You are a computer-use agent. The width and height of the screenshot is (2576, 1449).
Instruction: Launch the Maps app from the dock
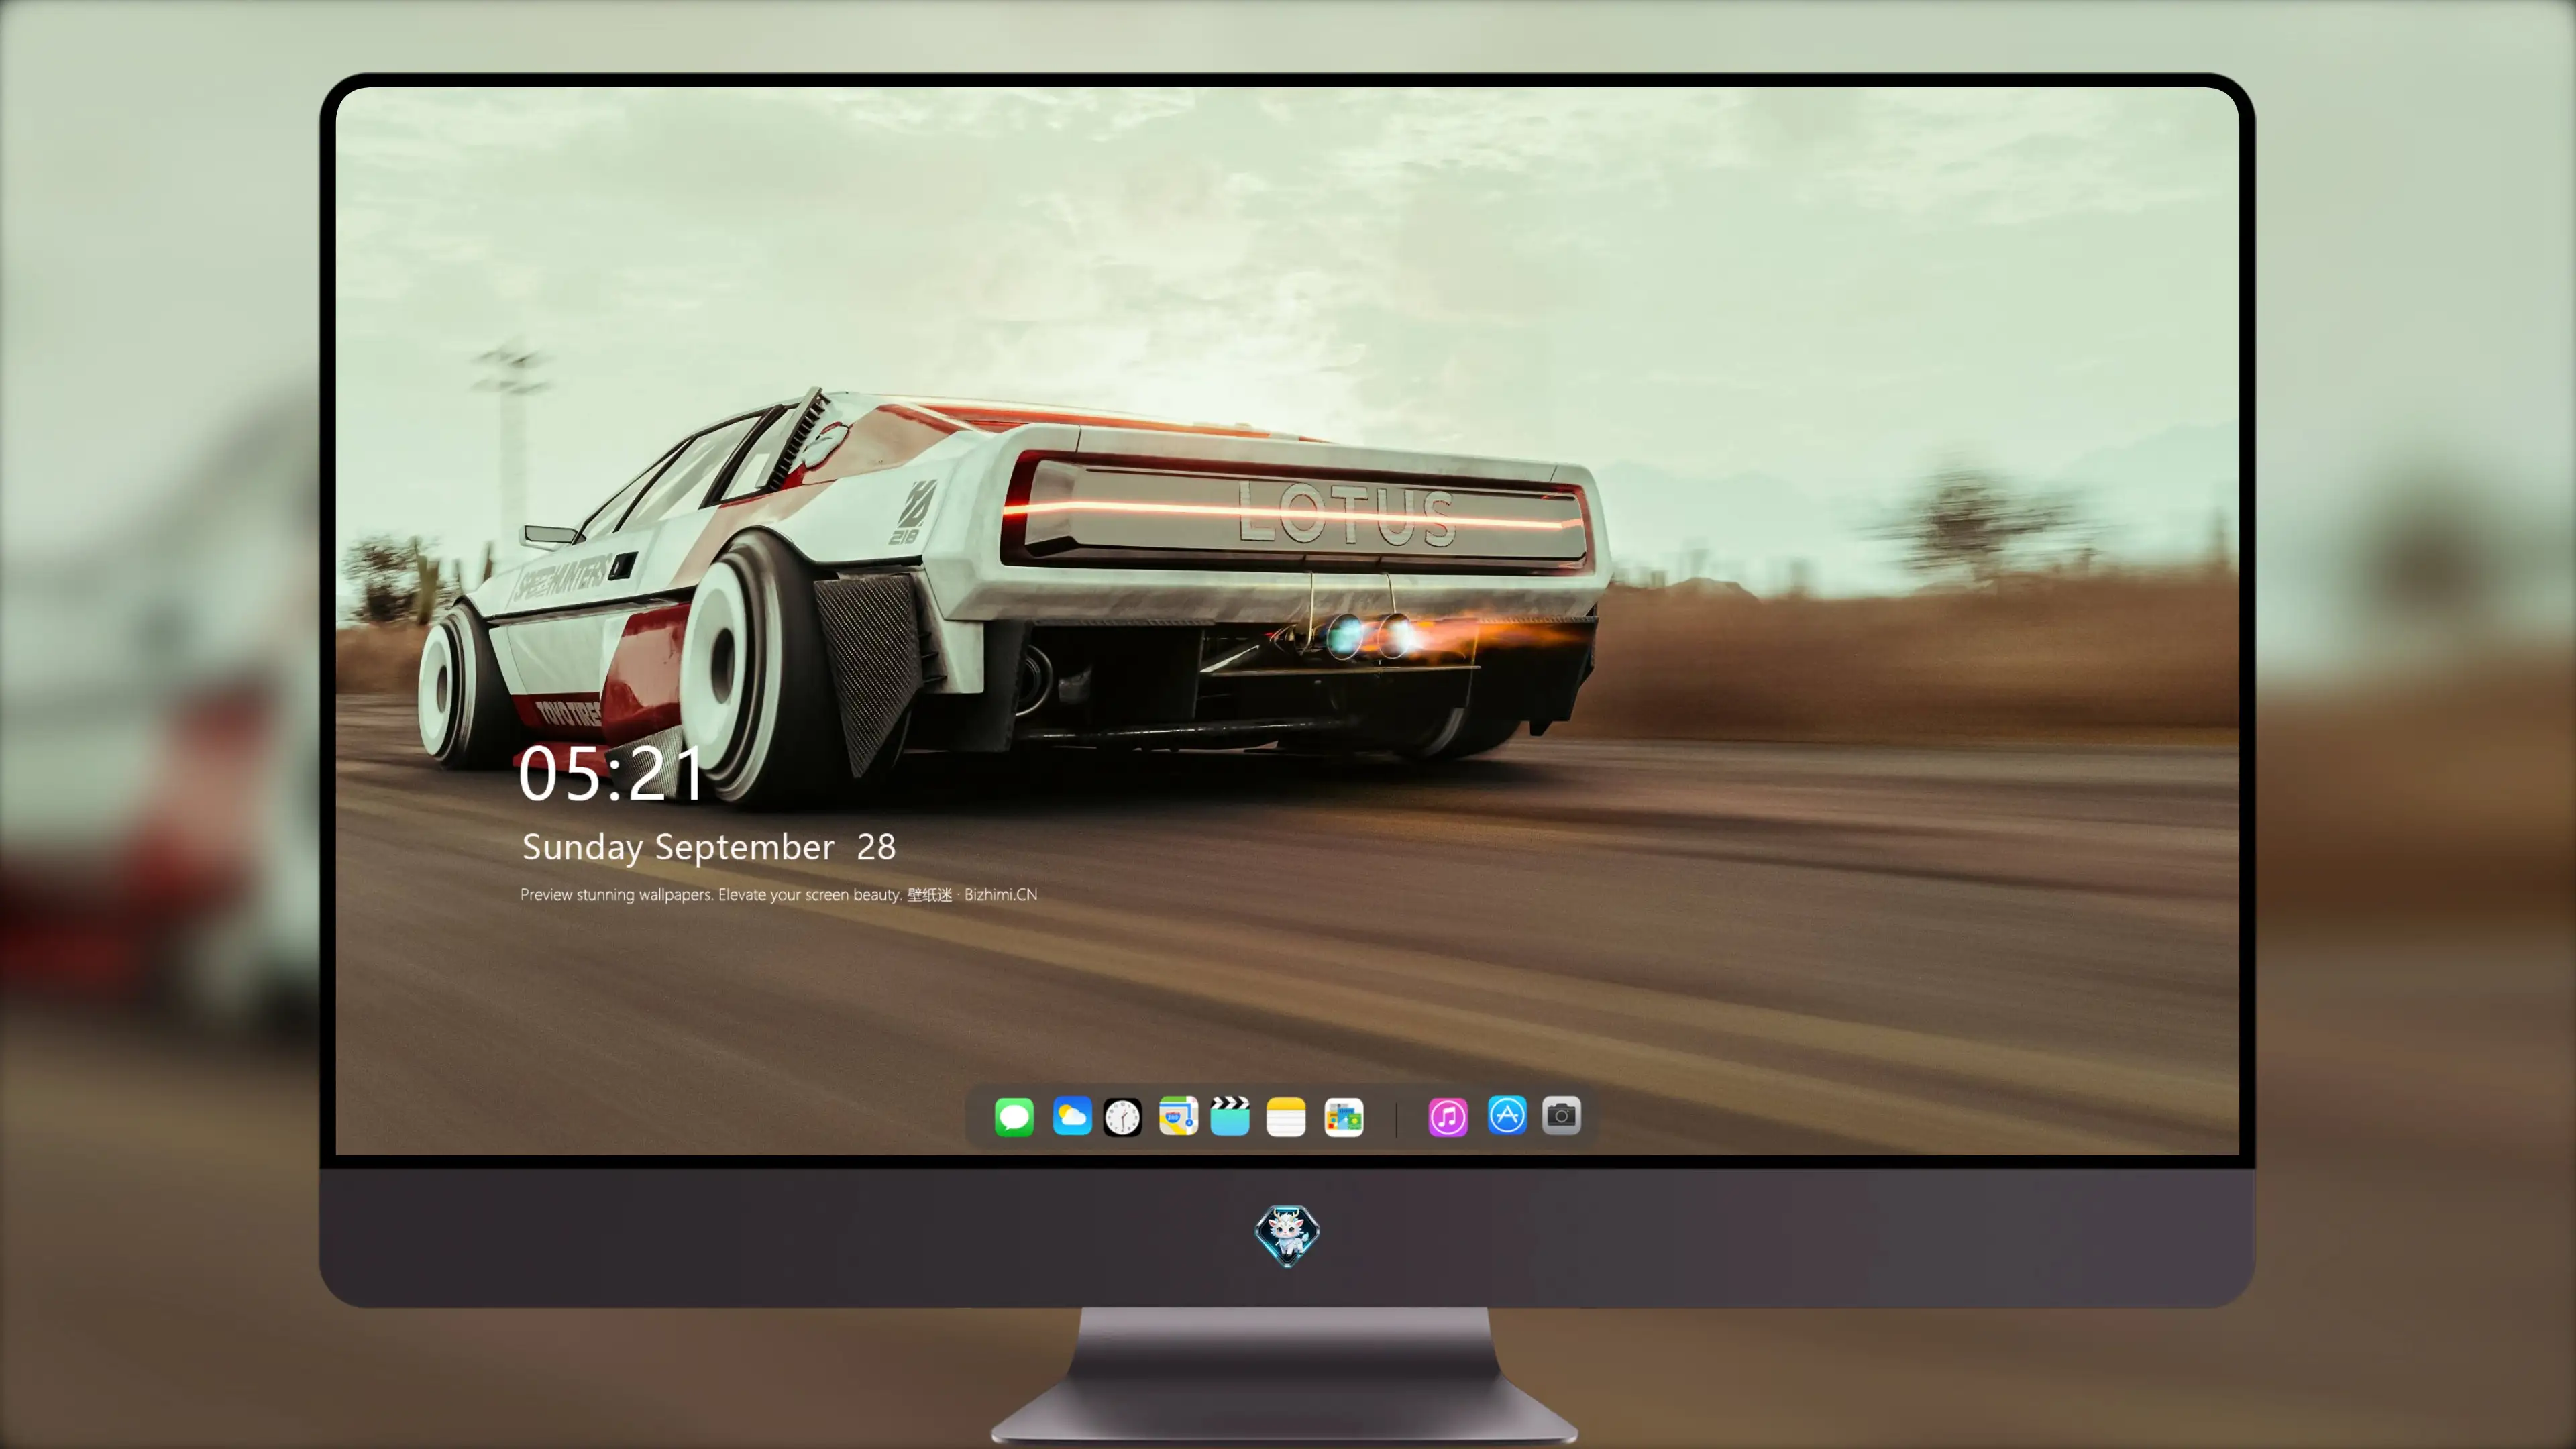(x=1178, y=1116)
